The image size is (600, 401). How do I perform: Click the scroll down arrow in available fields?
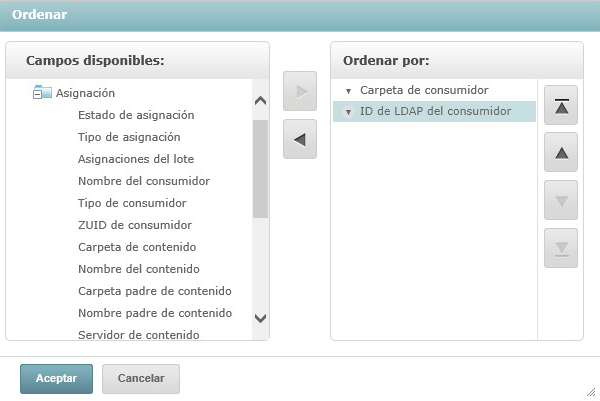click(x=260, y=318)
